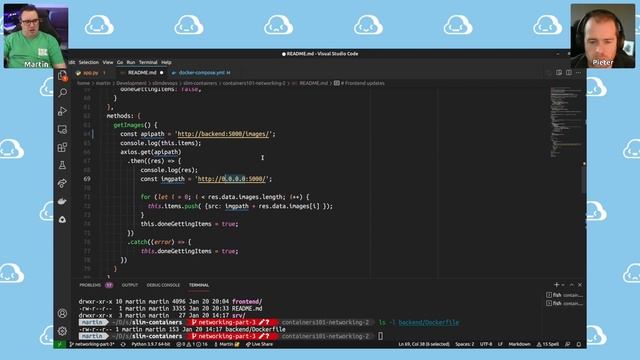
Task: Open the Live Share activity bar view
Action: (62, 183)
